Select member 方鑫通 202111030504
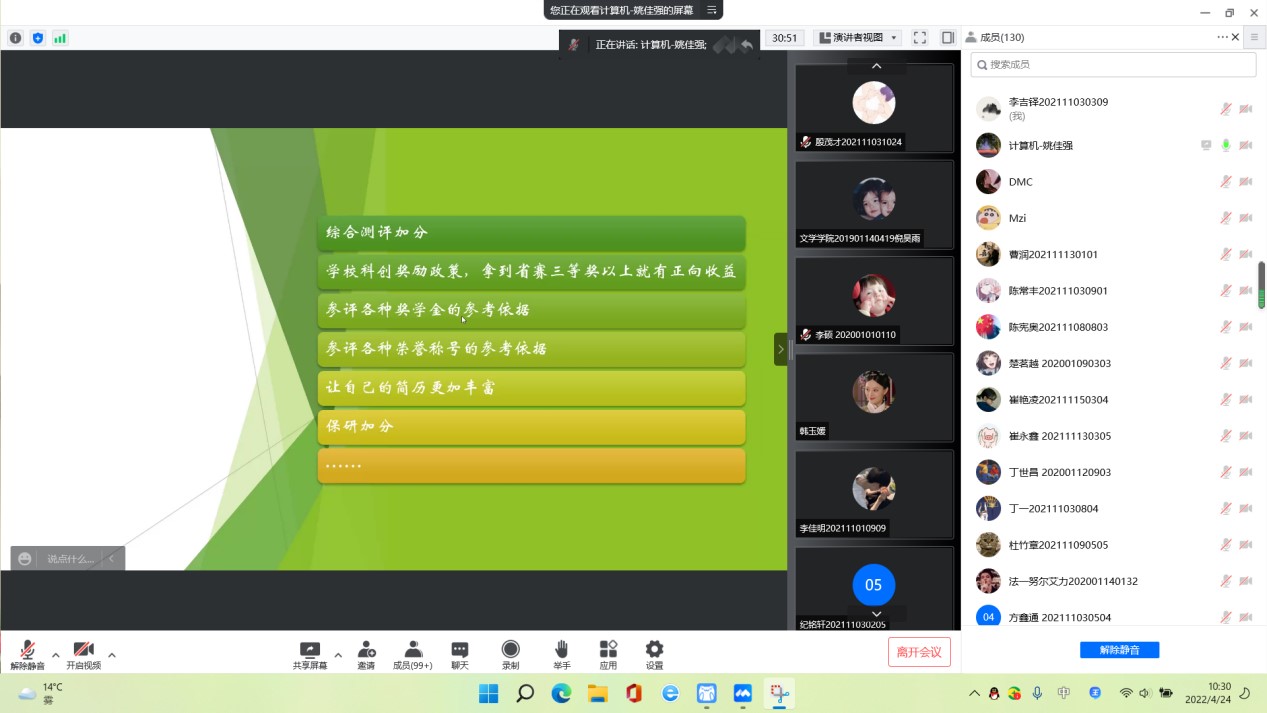The height and width of the screenshot is (713, 1267). tap(1113, 617)
